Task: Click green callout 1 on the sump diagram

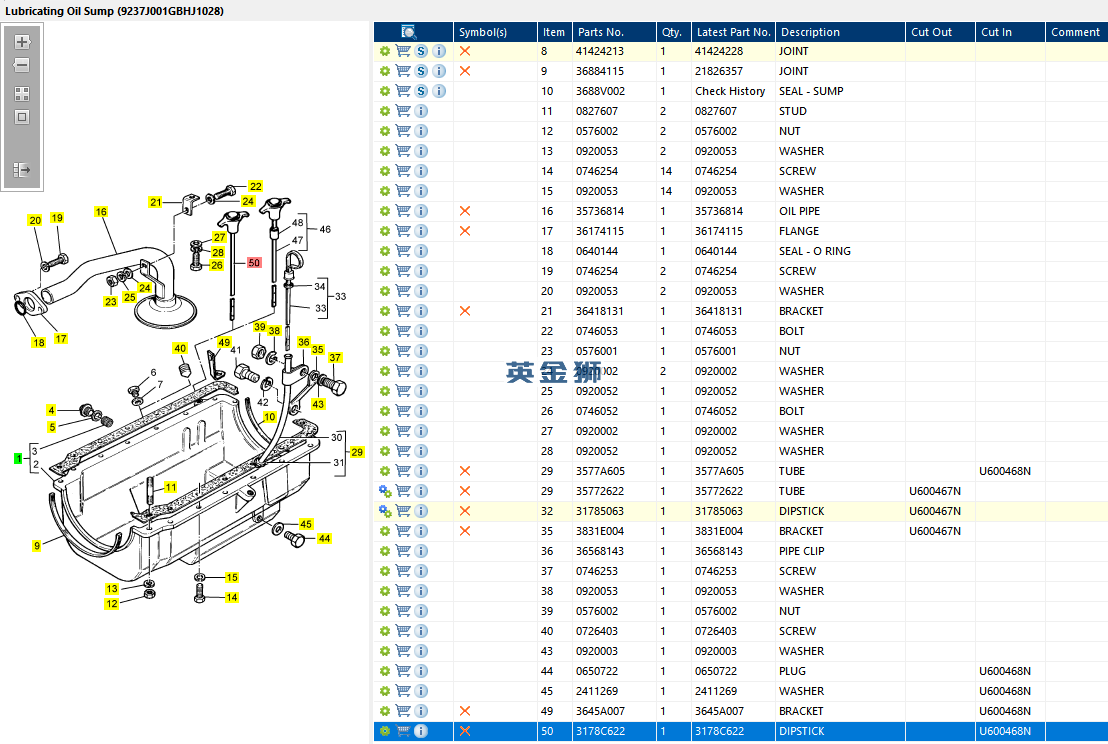Action: 18,458
